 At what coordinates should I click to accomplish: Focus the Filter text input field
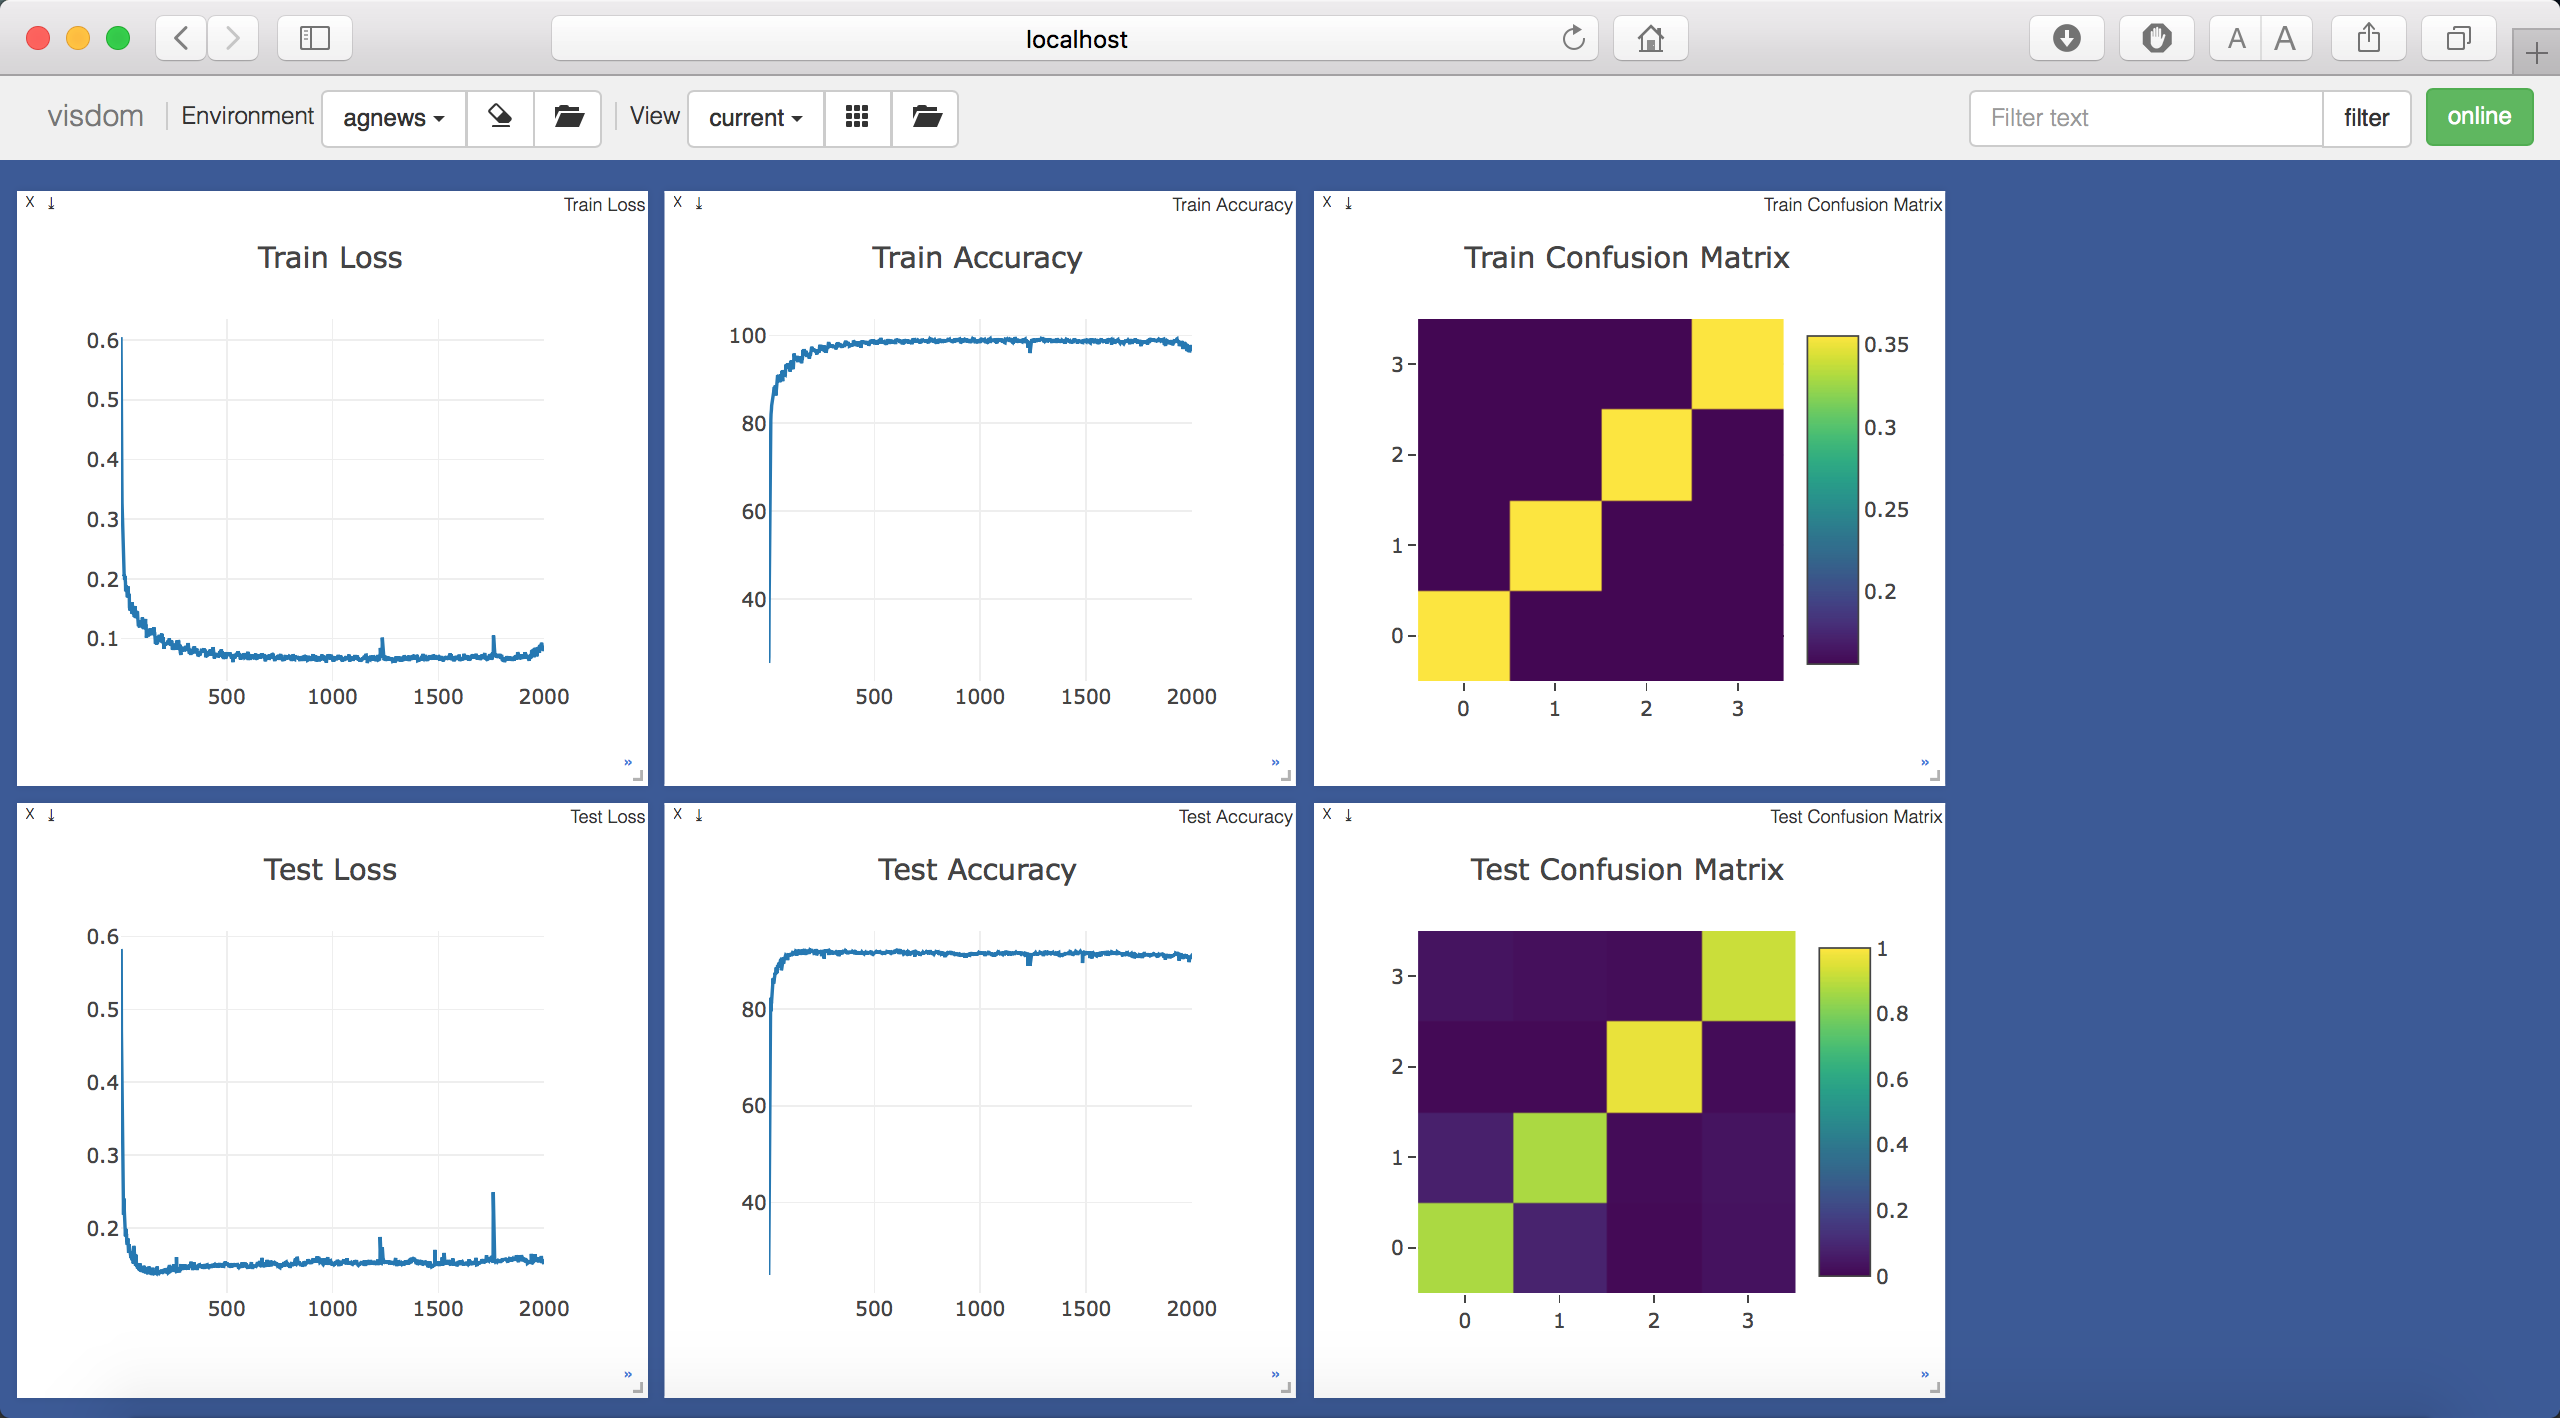coord(2145,118)
